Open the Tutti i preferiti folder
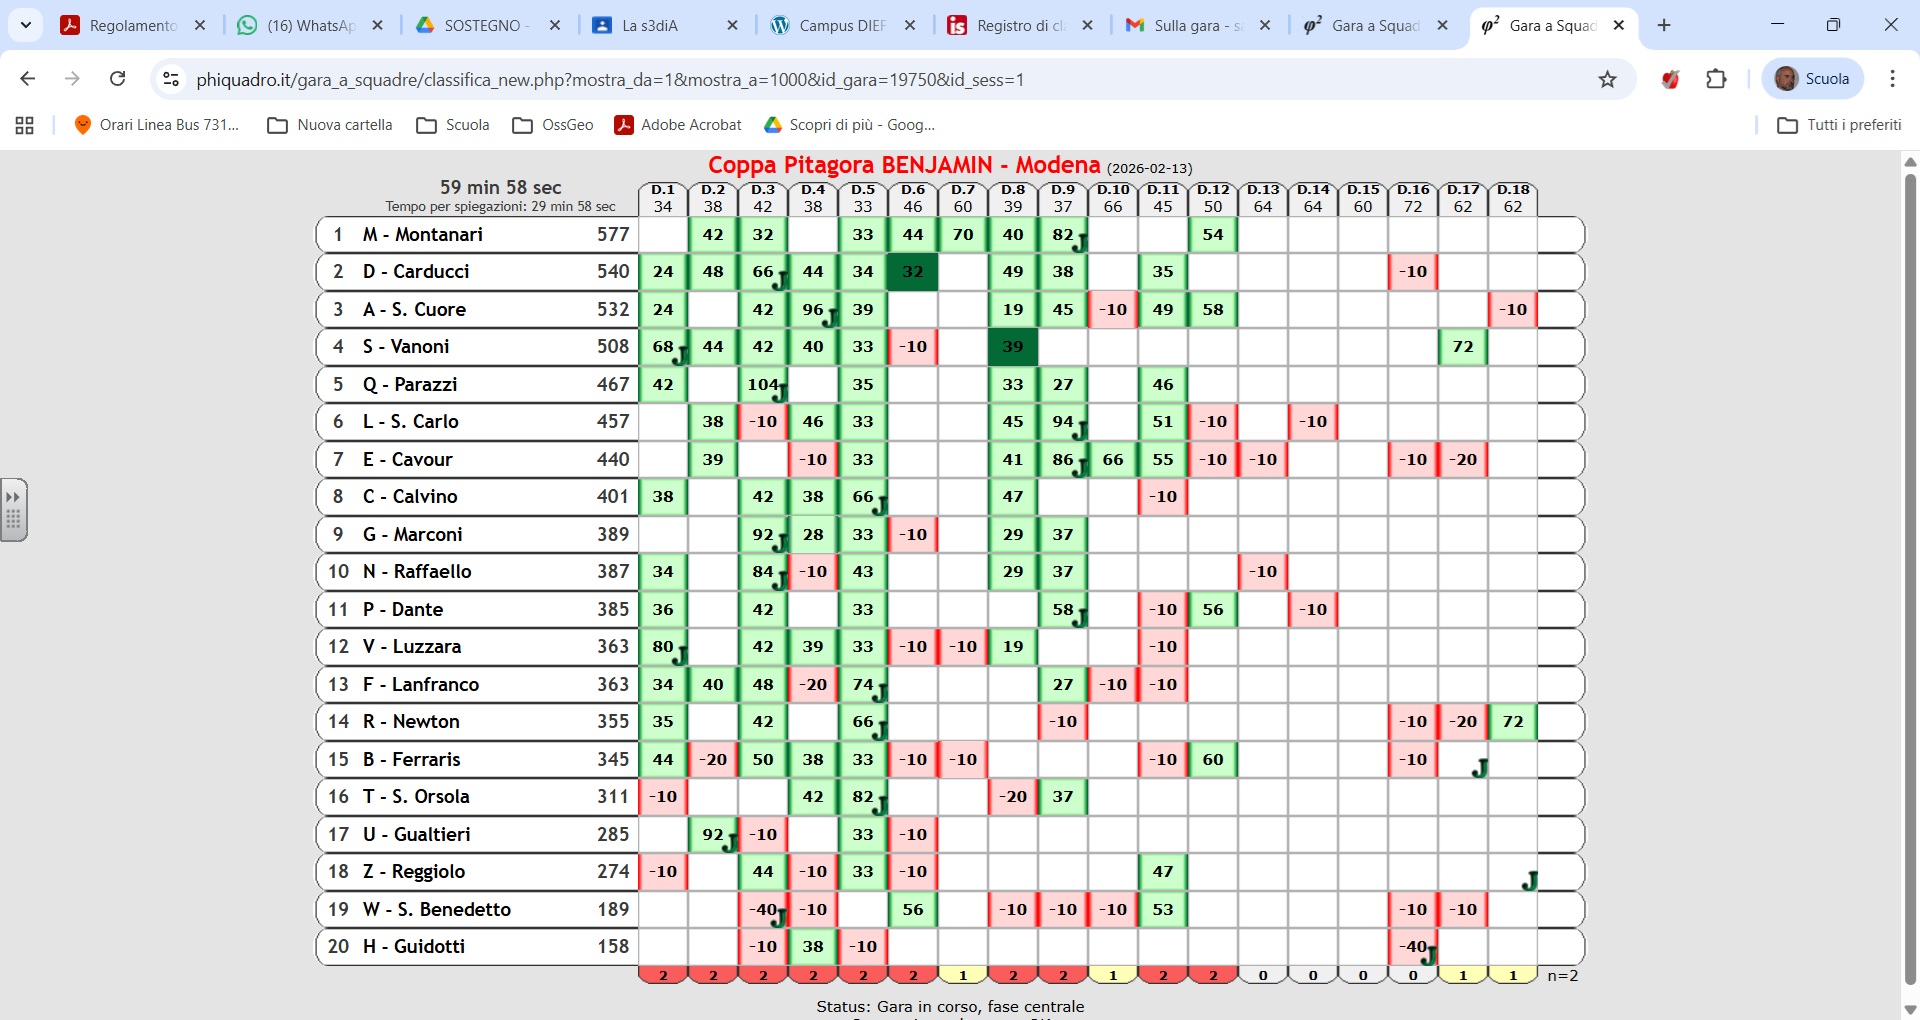 [1839, 125]
